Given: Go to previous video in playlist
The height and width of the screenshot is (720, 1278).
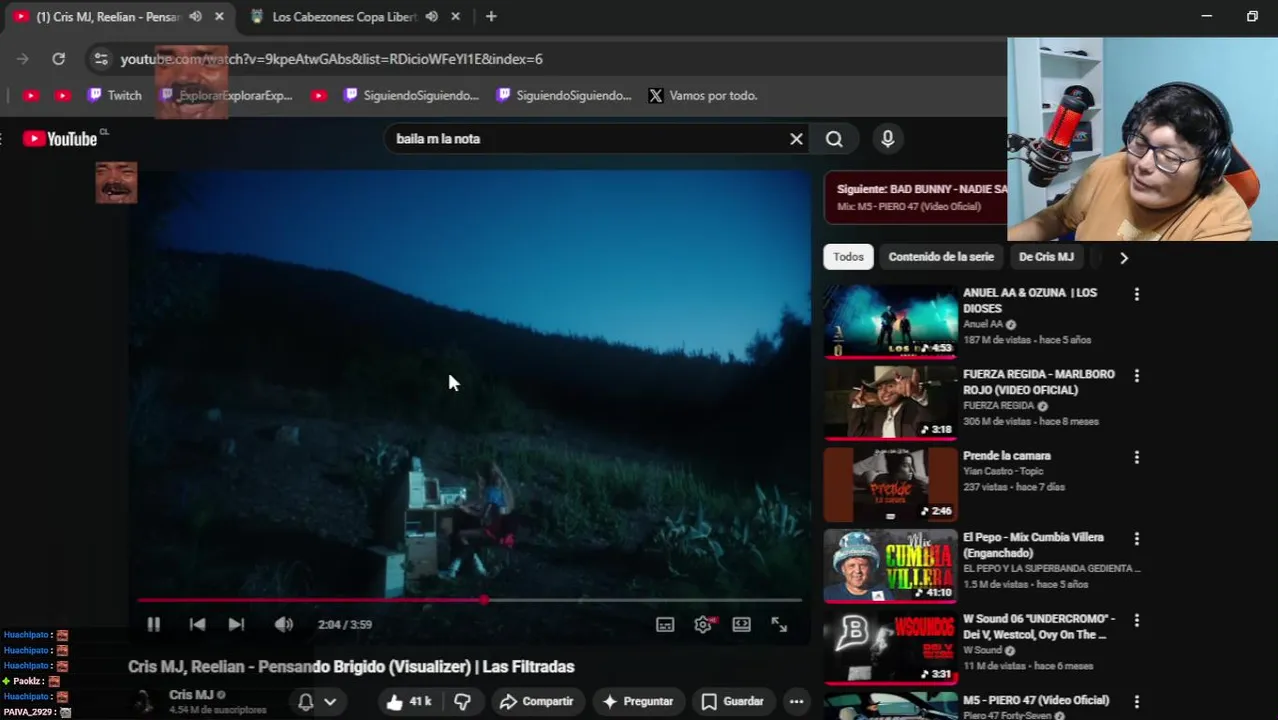Looking at the screenshot, I should point(197,624).
